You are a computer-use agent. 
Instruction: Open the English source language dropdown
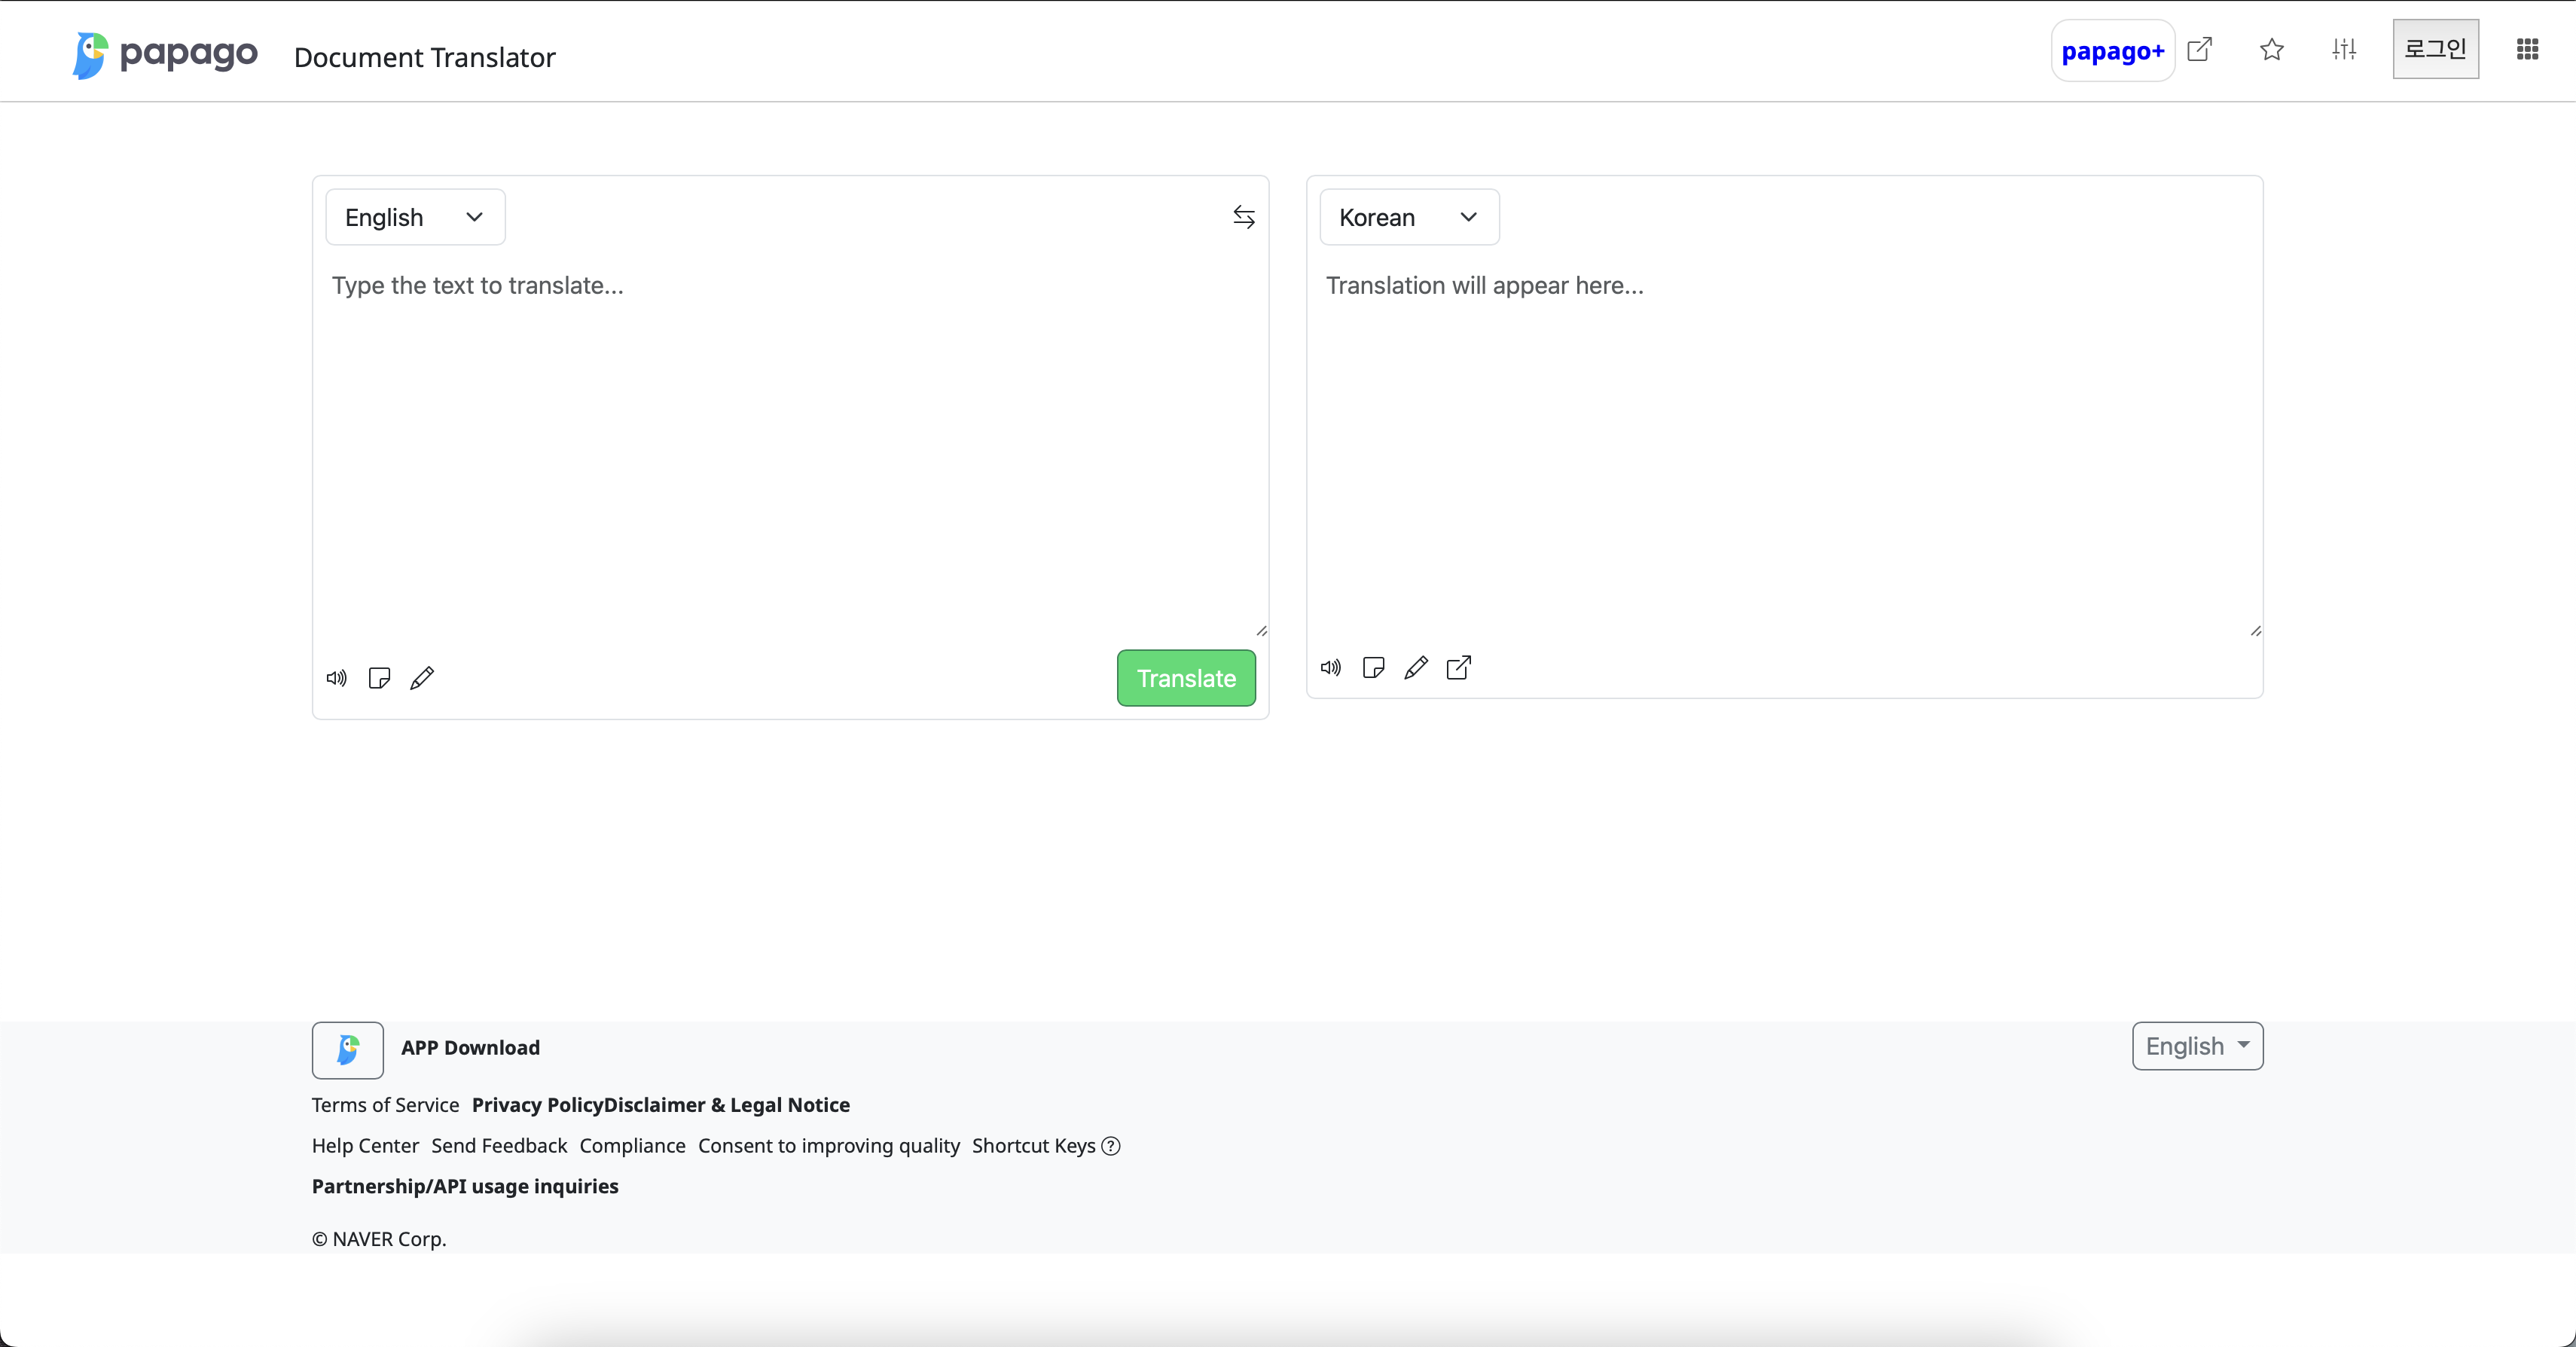click(415, 217)
